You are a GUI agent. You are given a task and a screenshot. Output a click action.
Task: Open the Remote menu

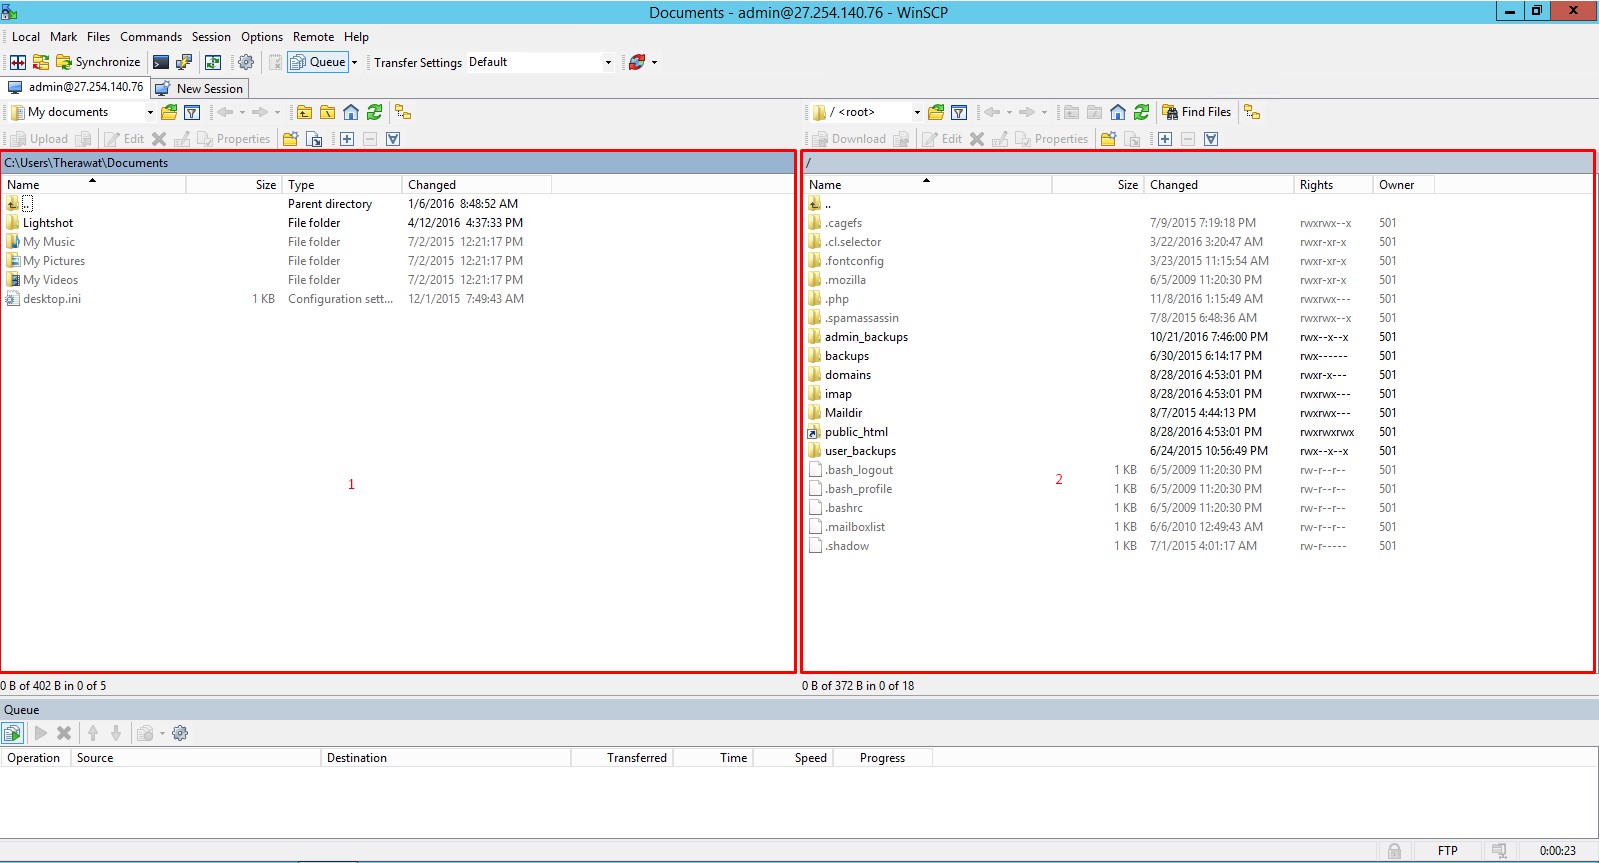click(x=314, y=37)
